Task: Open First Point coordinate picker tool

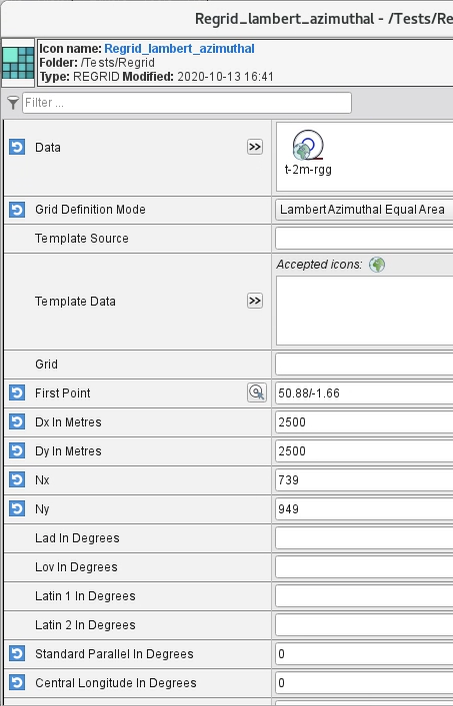Action: click(x=257, y=393)
